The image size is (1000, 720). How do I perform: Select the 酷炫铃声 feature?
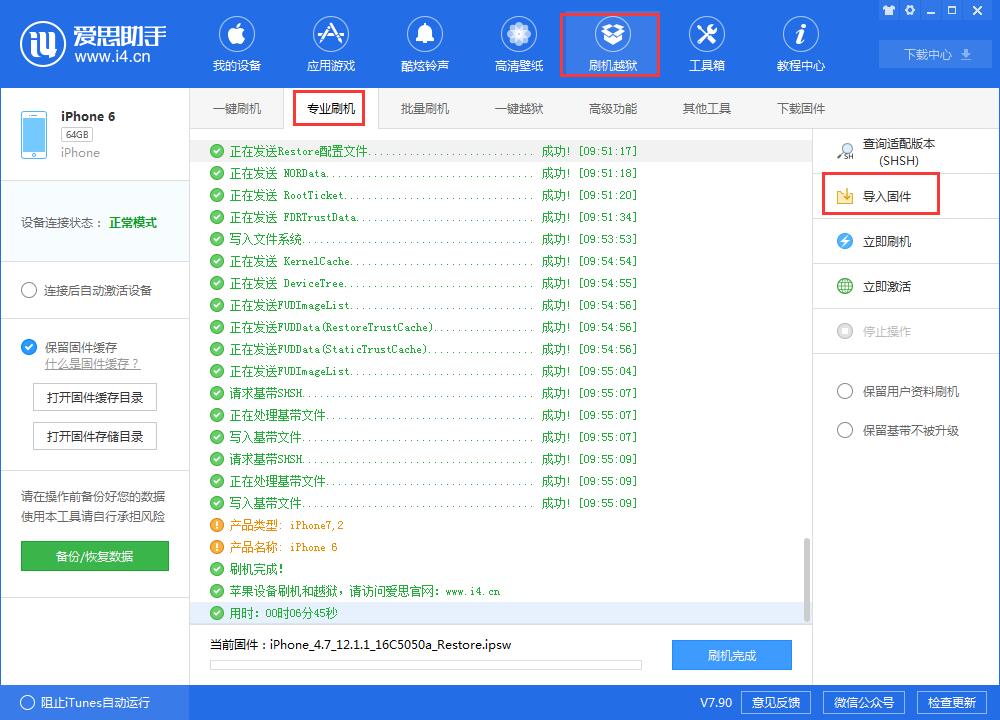click(424, 43)
